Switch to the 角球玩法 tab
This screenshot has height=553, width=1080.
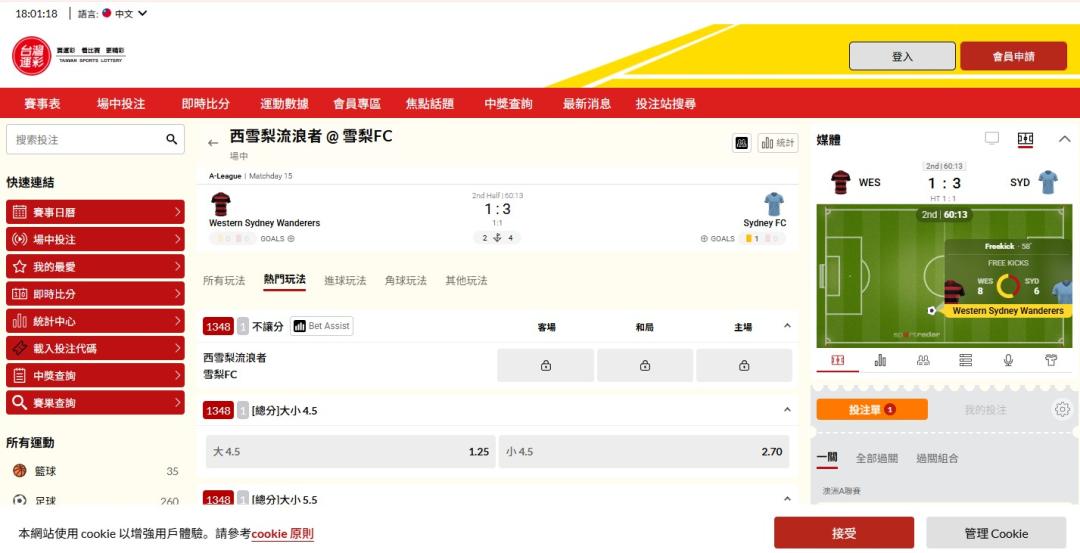(406, 280)
